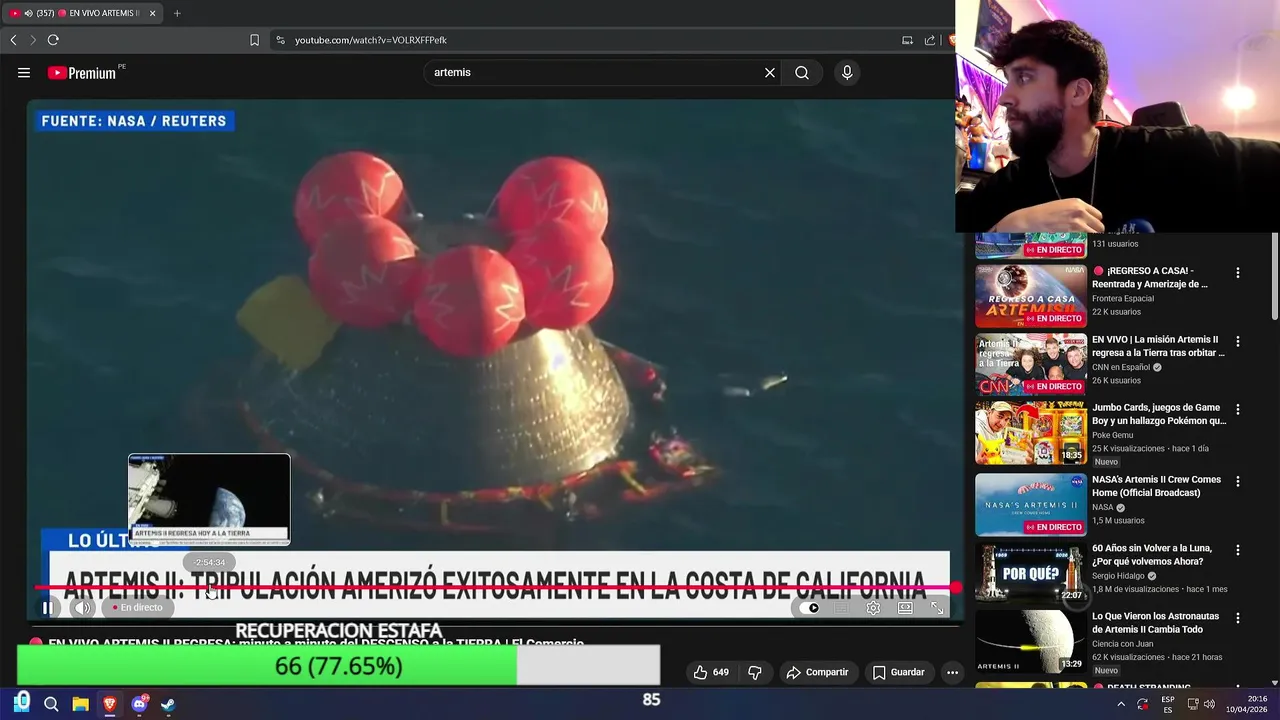Viewport: 1280px width, 720px height.
Task: Open options for NASA's Artemis II video
Action: 1237,482
